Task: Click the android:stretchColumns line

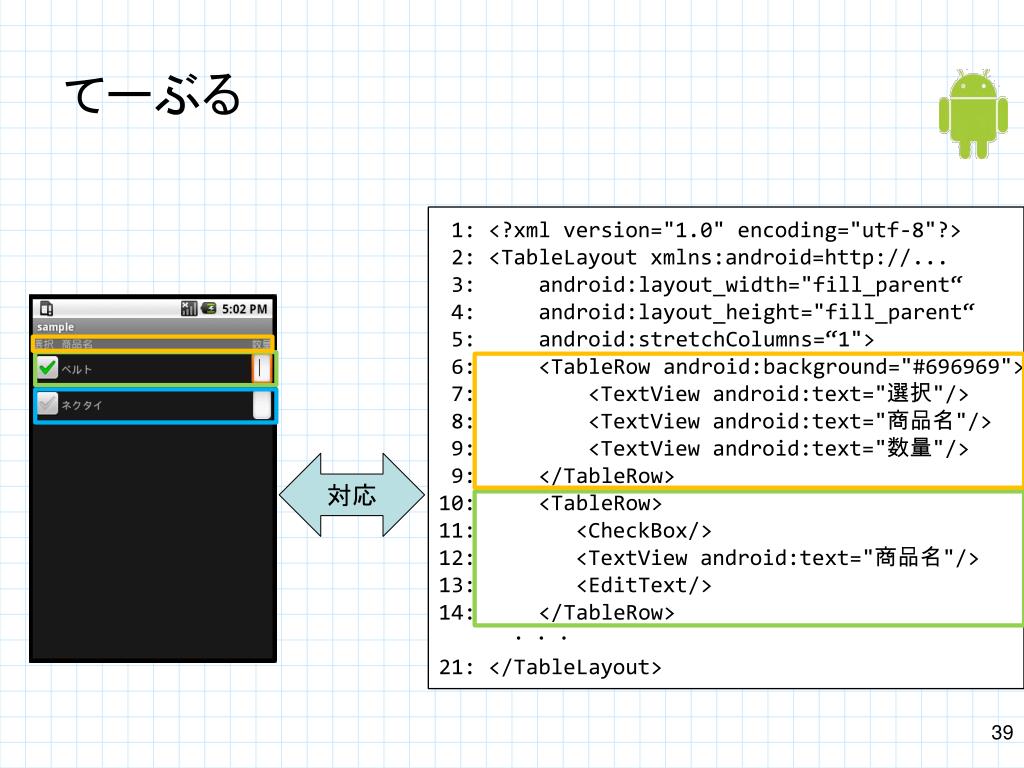Action: click(706, 340)
